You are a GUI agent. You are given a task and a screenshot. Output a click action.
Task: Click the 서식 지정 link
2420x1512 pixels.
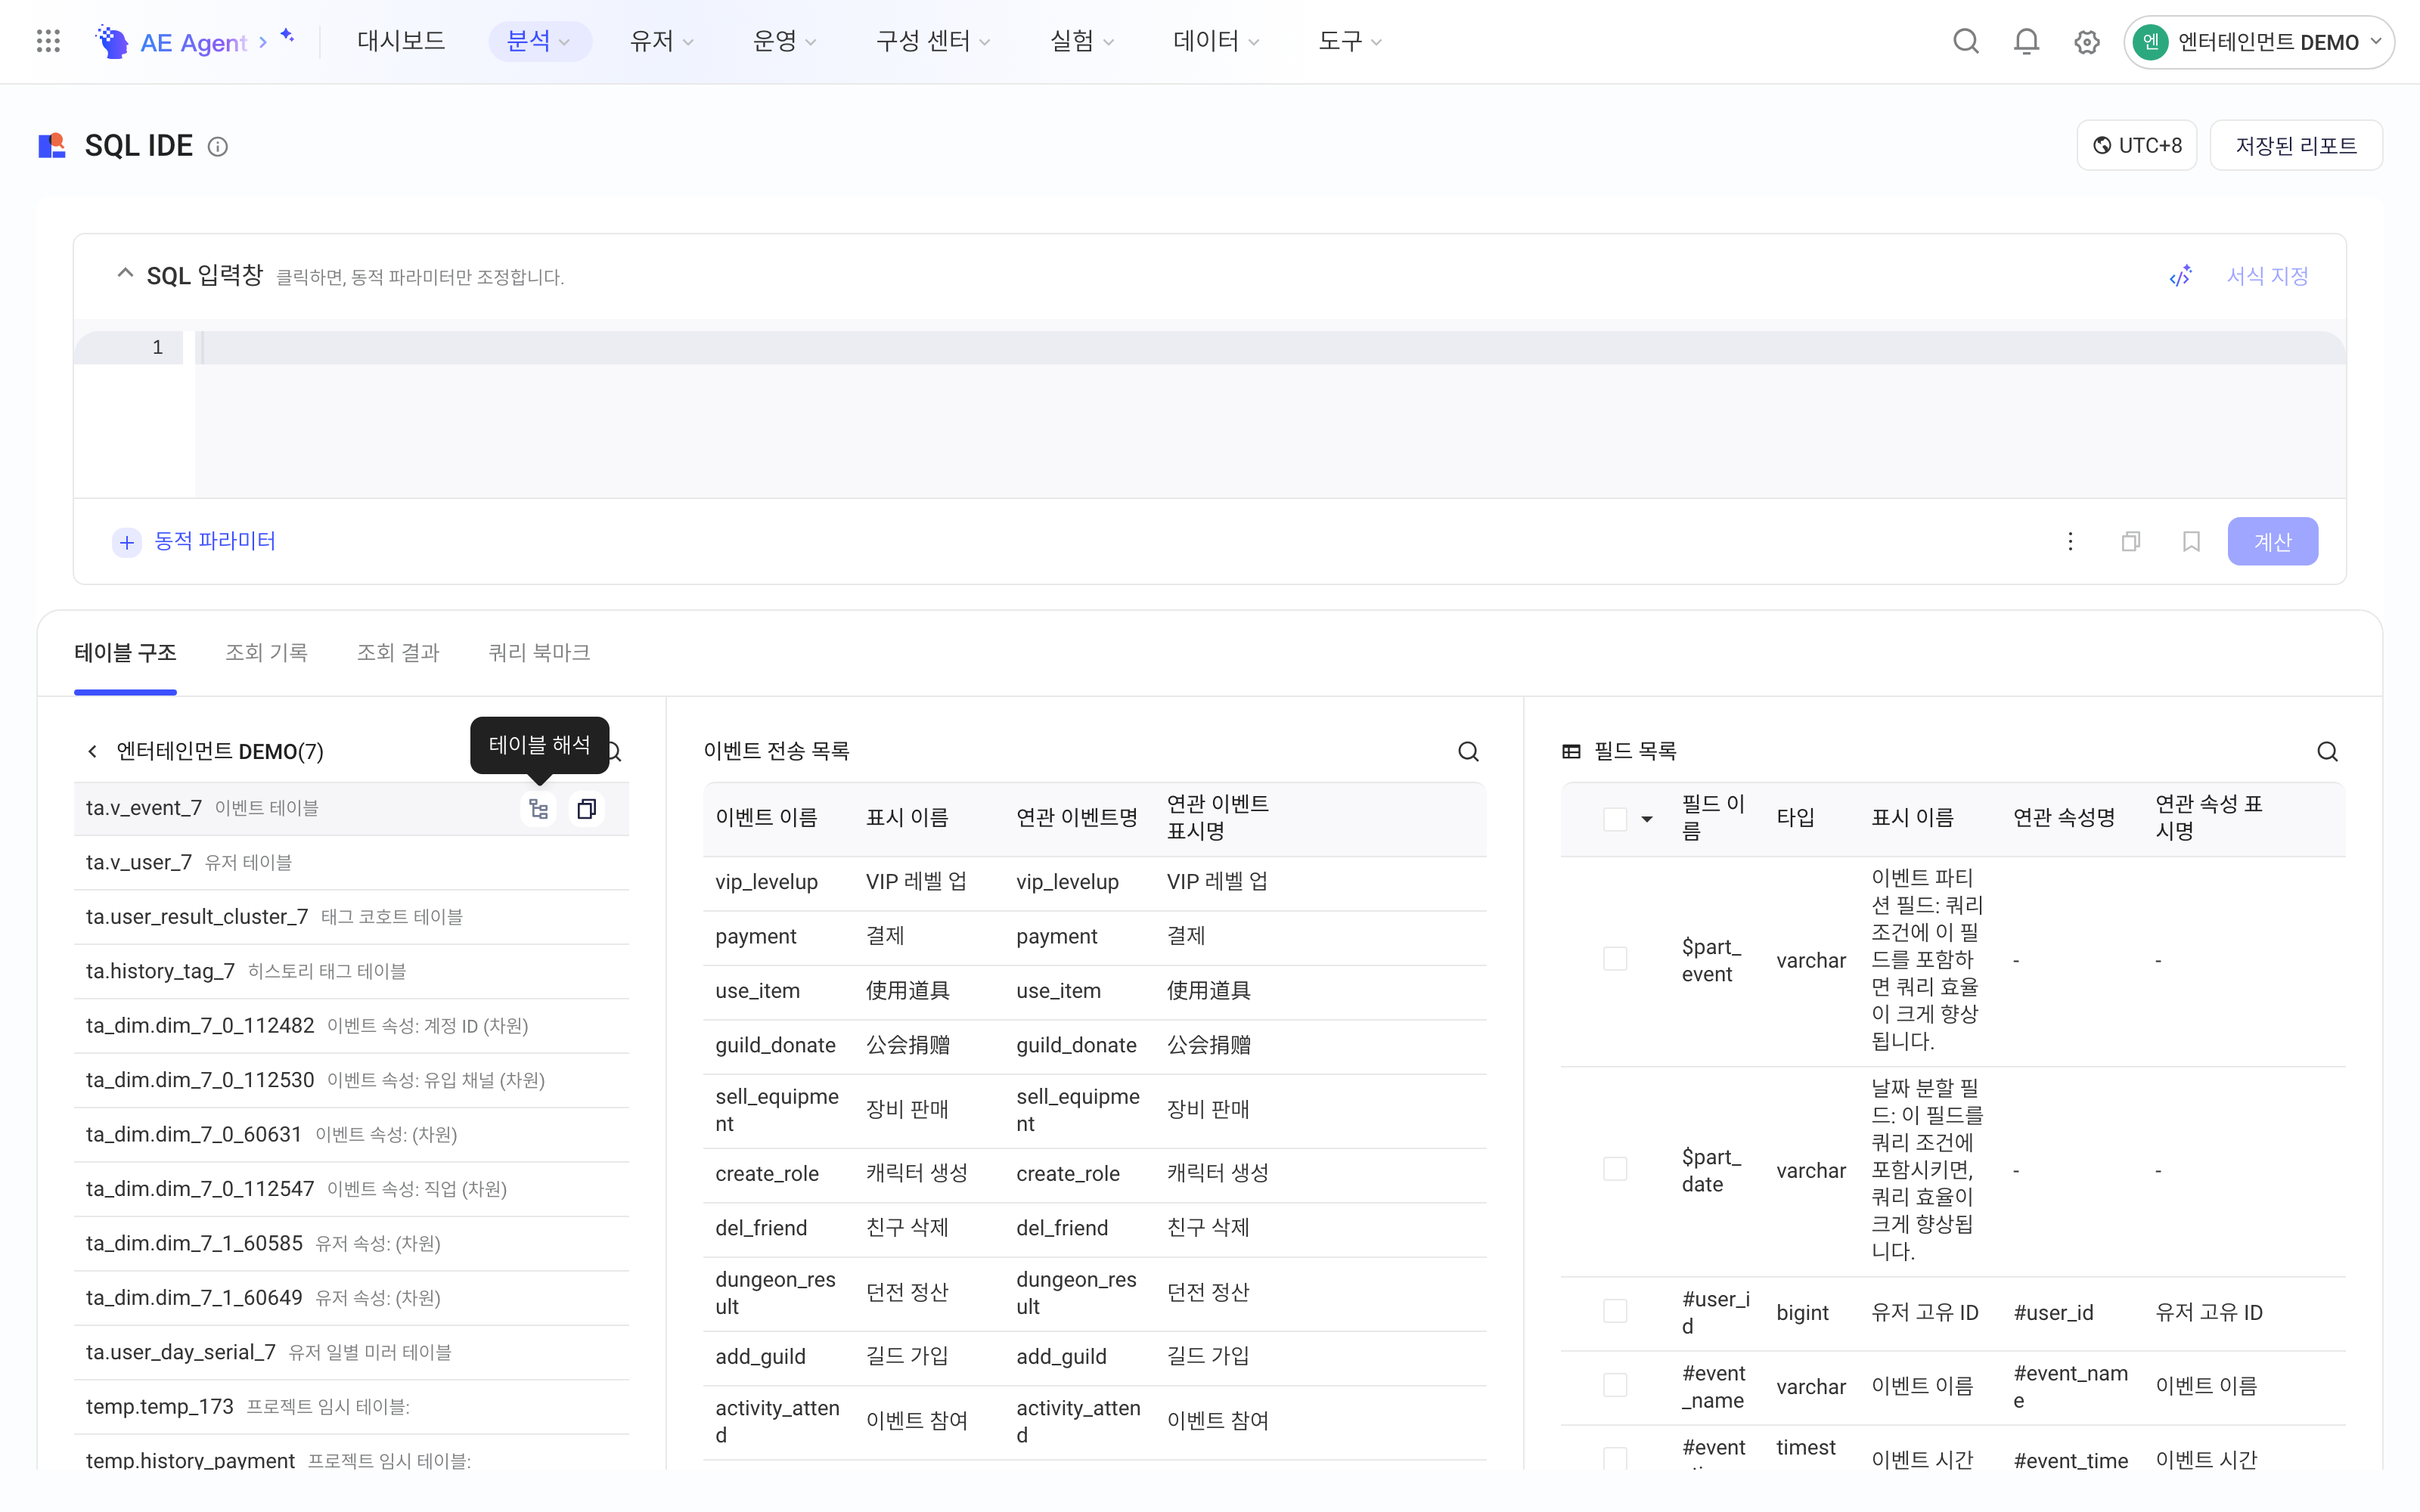tap(2267, 276)
